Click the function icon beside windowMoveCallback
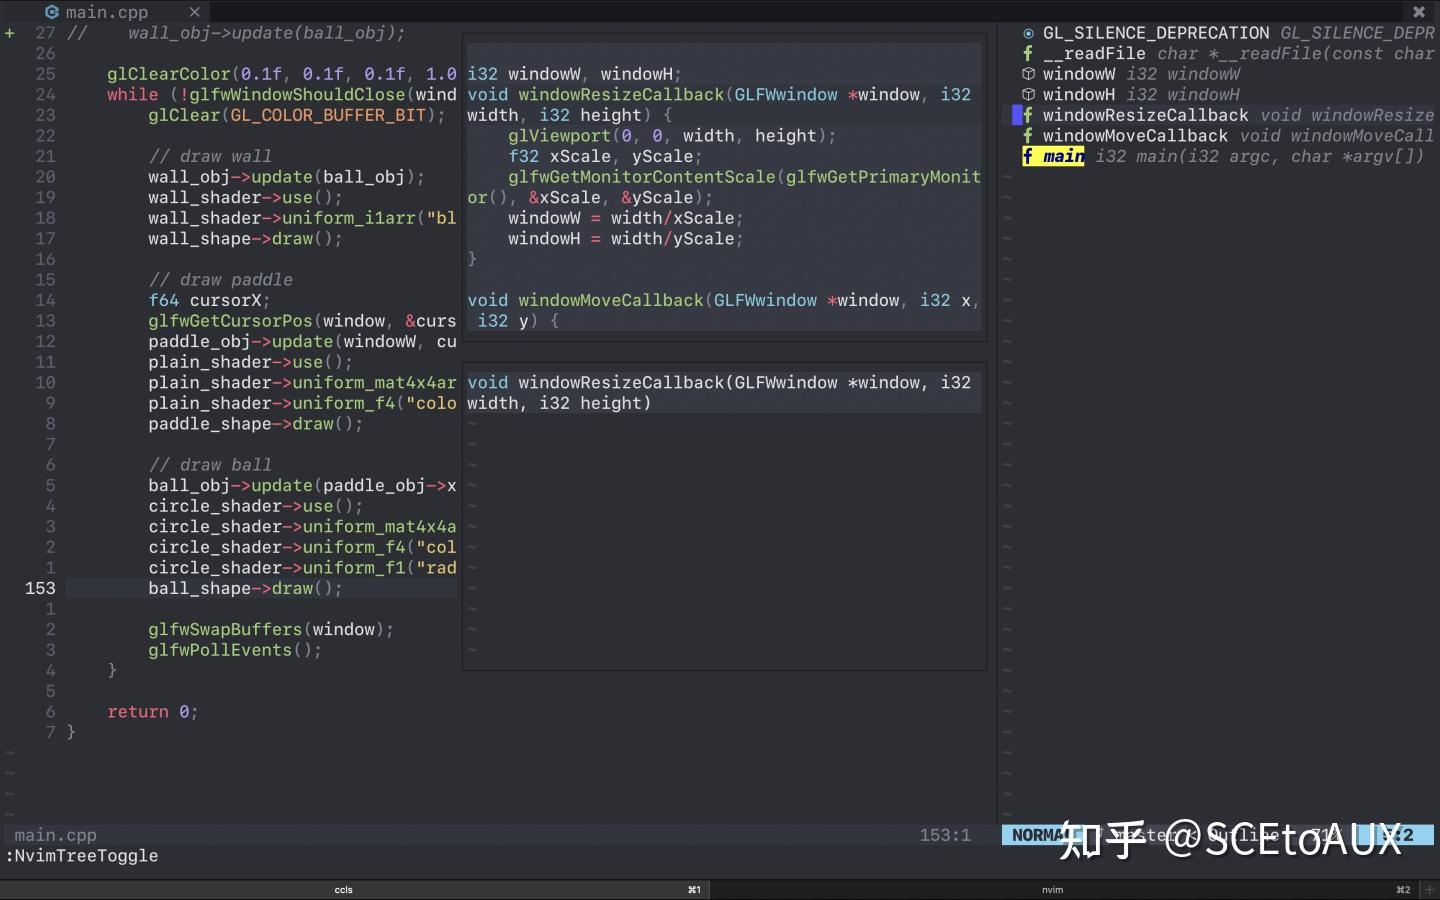 click(1027, 135)
